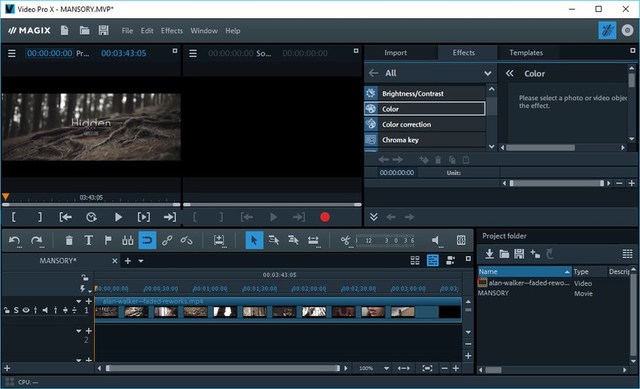The height and width of the screenshot is (389, 640).
Task: Select the all-tracks mouse mode
Action: point(293,240)
